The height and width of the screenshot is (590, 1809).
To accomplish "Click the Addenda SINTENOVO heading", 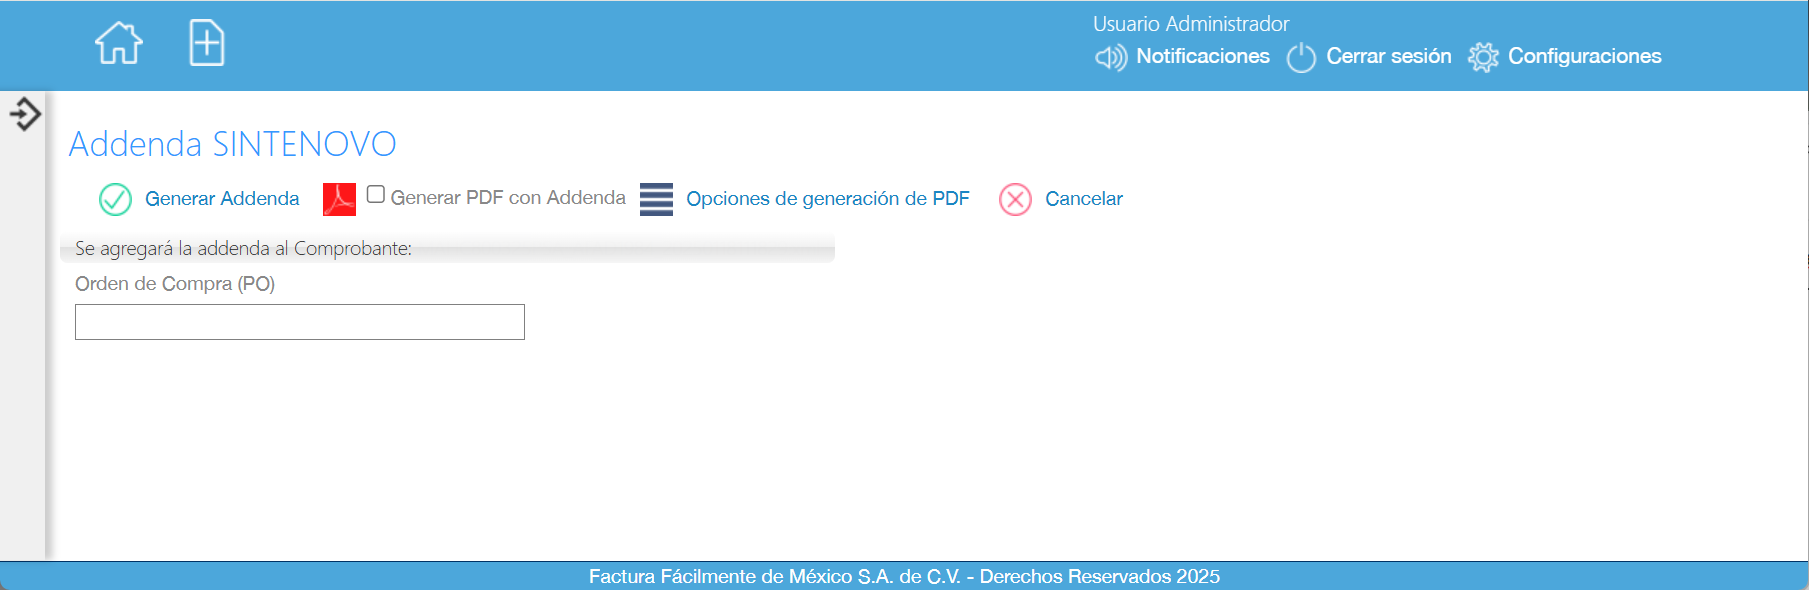I will tap(232, 144).
